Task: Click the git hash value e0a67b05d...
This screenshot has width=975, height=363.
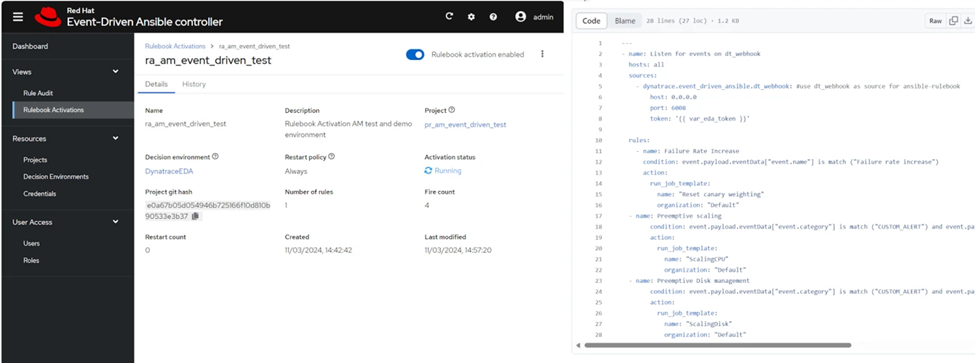Action: tap(208, 210)
